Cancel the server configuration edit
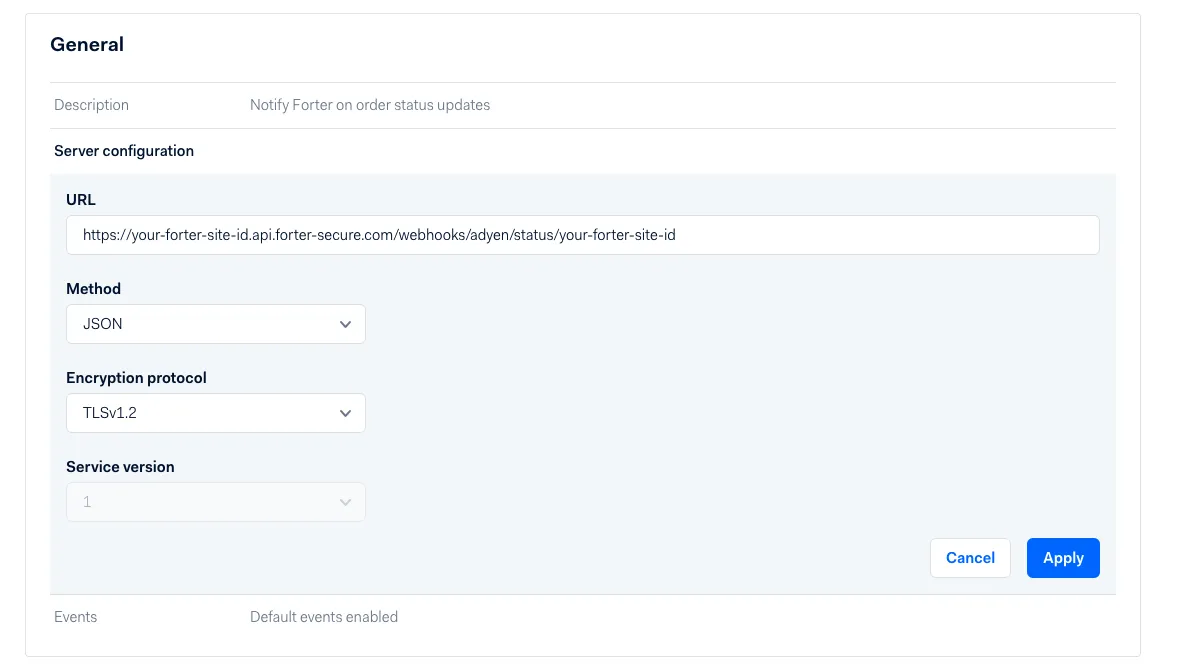This screenshot has width=1195, height=670. (969, 558)
